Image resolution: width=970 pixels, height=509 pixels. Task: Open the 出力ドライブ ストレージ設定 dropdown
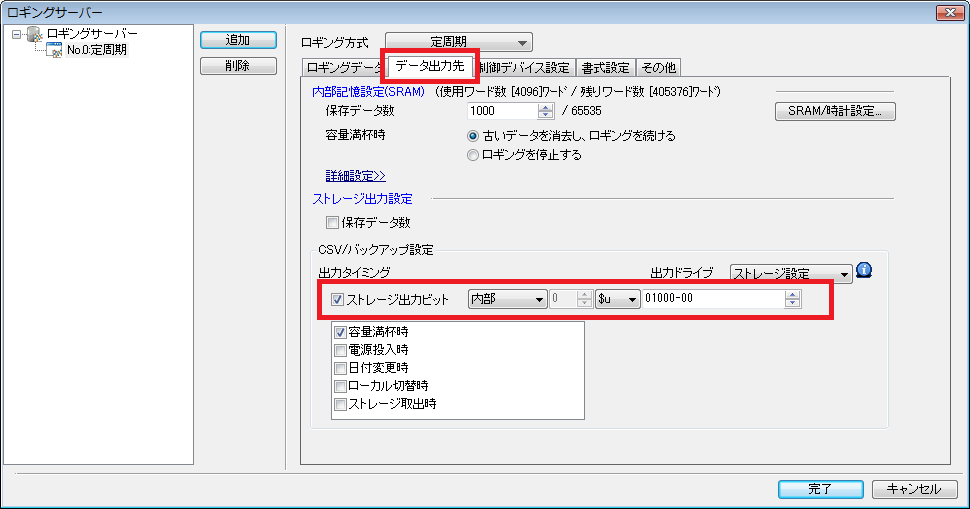pyautogui.click(x=790, y=273)
